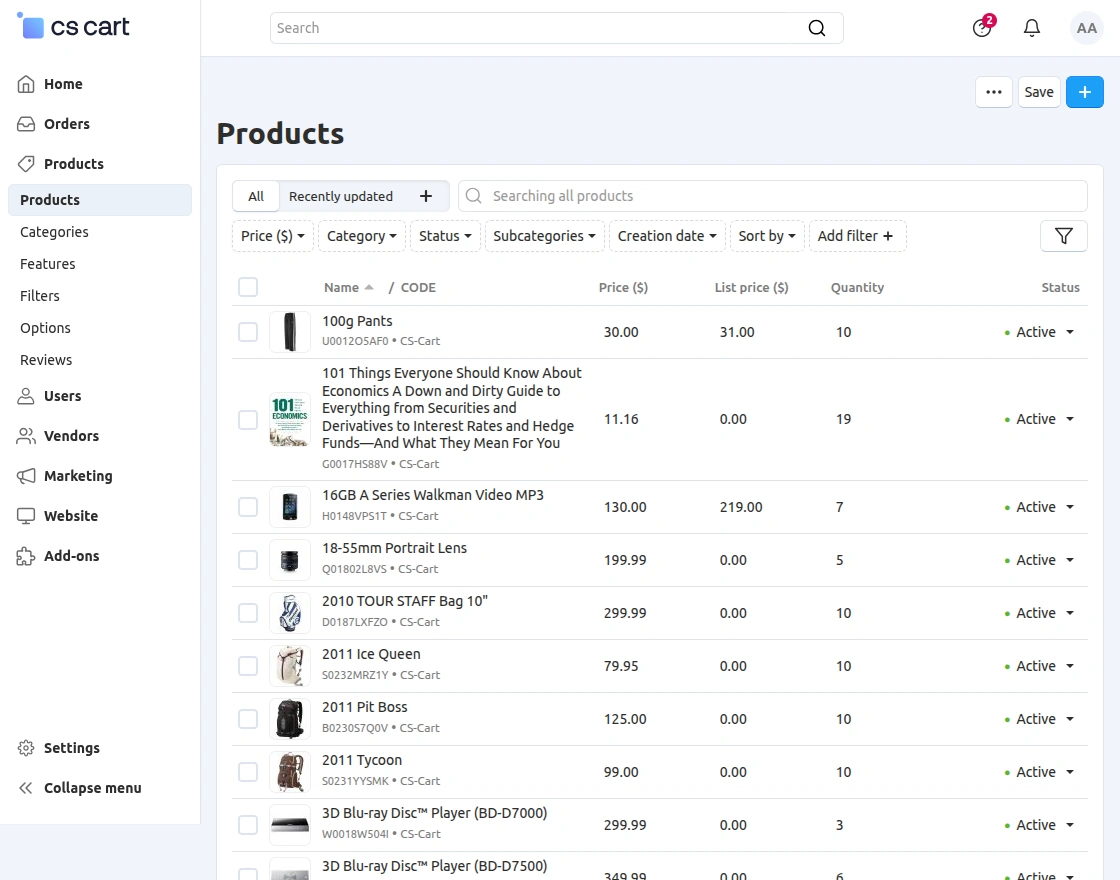Check the checkbox for 100g Pants
The width and height of the screenshot is (1120, 880).
pyautogui.click(x=248, y=331)
